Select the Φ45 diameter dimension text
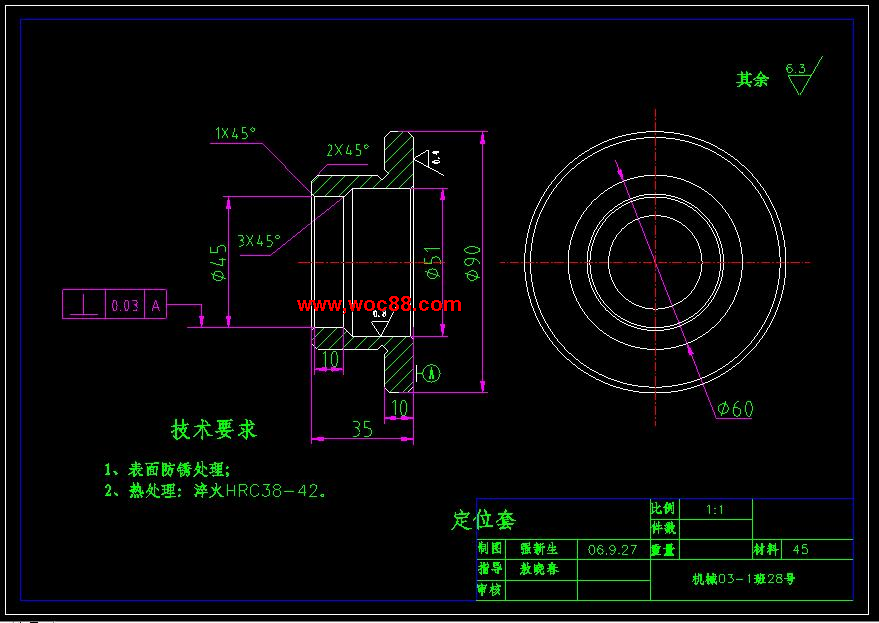This screenshot has height=623, width=879. pos(219,262)
